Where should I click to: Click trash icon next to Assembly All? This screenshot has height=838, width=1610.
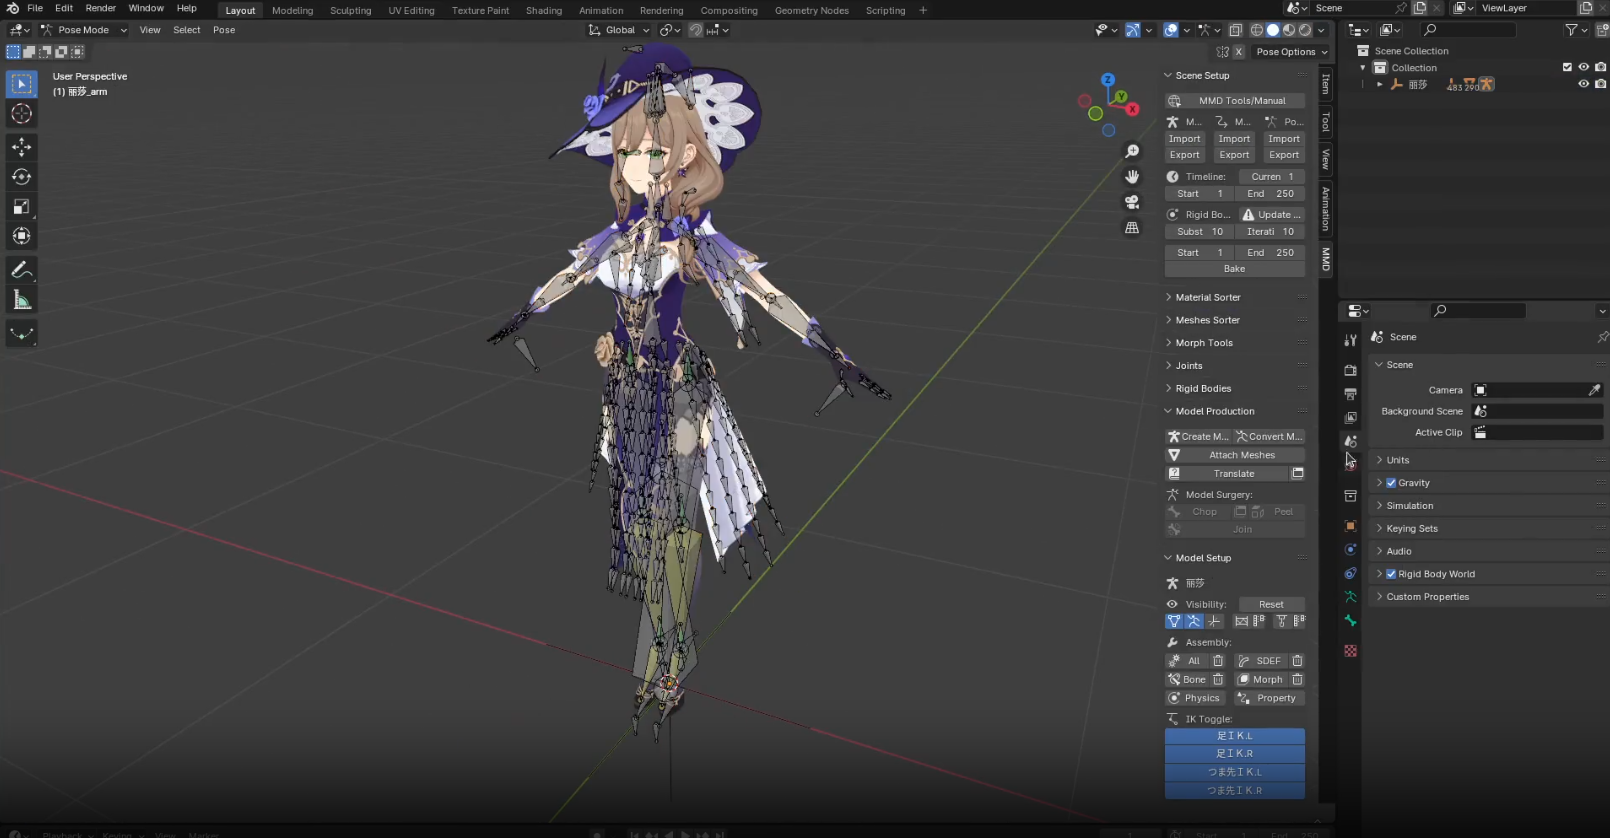[x=1218, y=661]
